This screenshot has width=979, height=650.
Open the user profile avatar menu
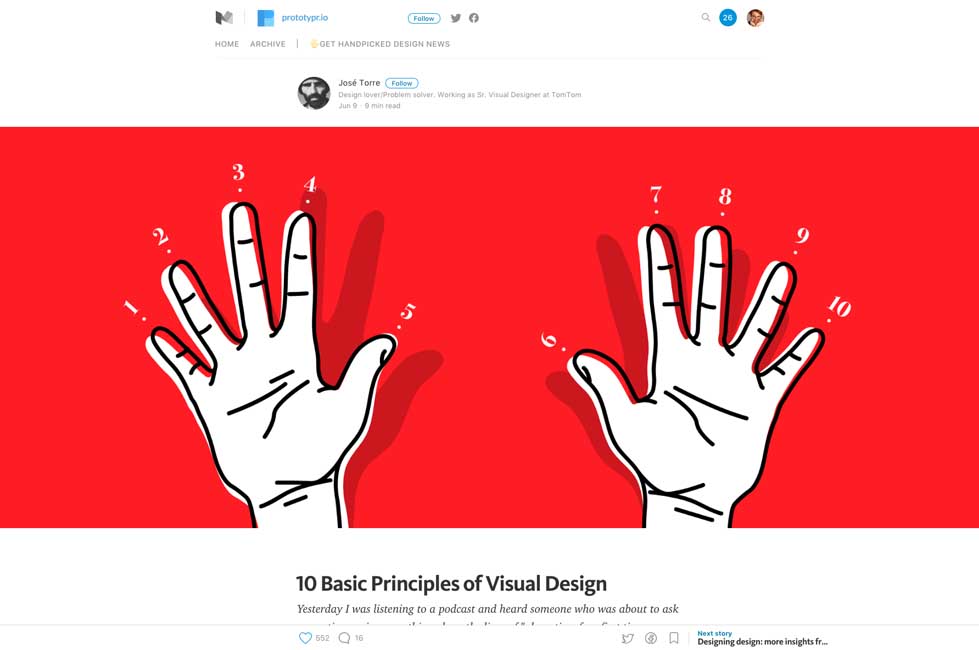755,18
